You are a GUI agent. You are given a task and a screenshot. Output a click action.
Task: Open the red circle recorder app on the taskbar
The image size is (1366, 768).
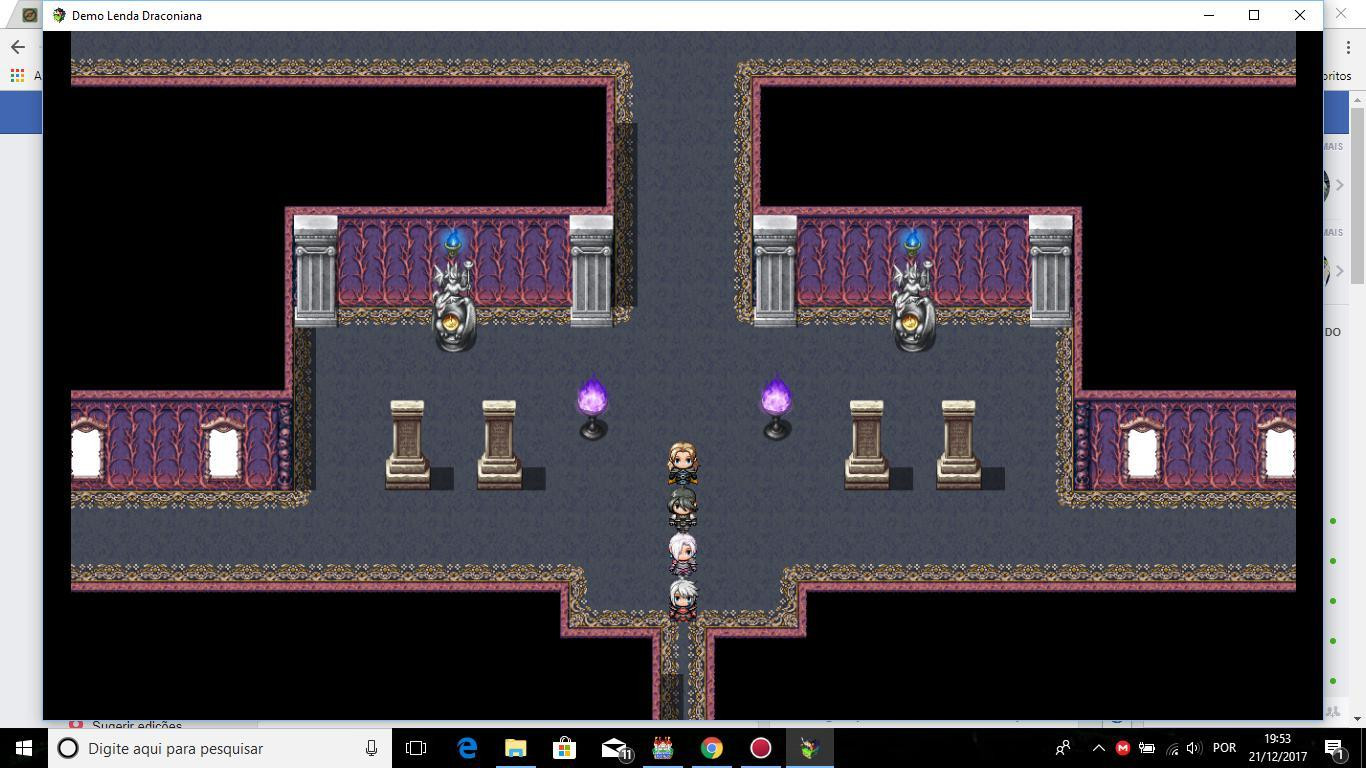tap(760, 748)
